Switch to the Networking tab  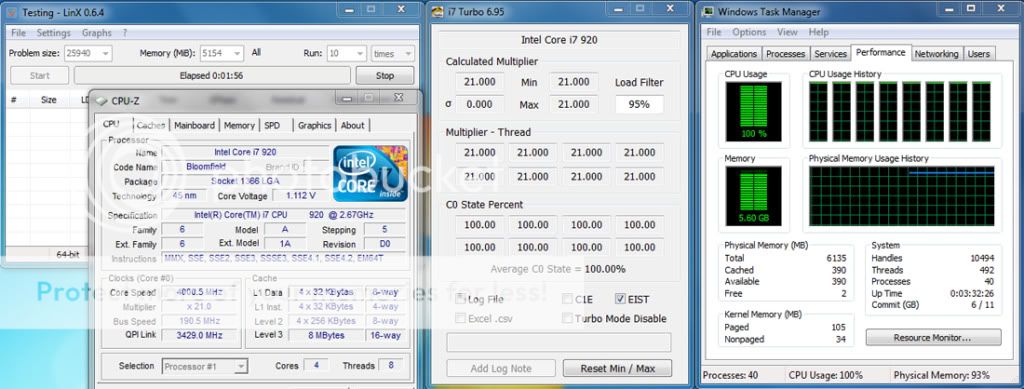[x=936, y=54]
